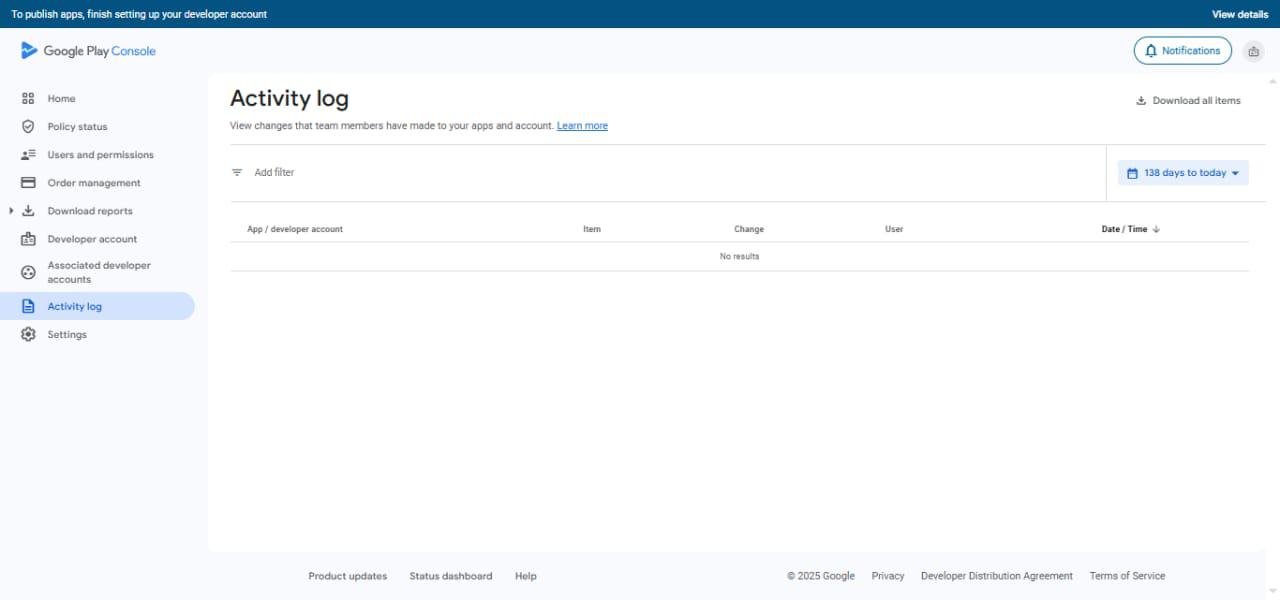Click Add filter field
1280x600 pixels.
point(274,173)
